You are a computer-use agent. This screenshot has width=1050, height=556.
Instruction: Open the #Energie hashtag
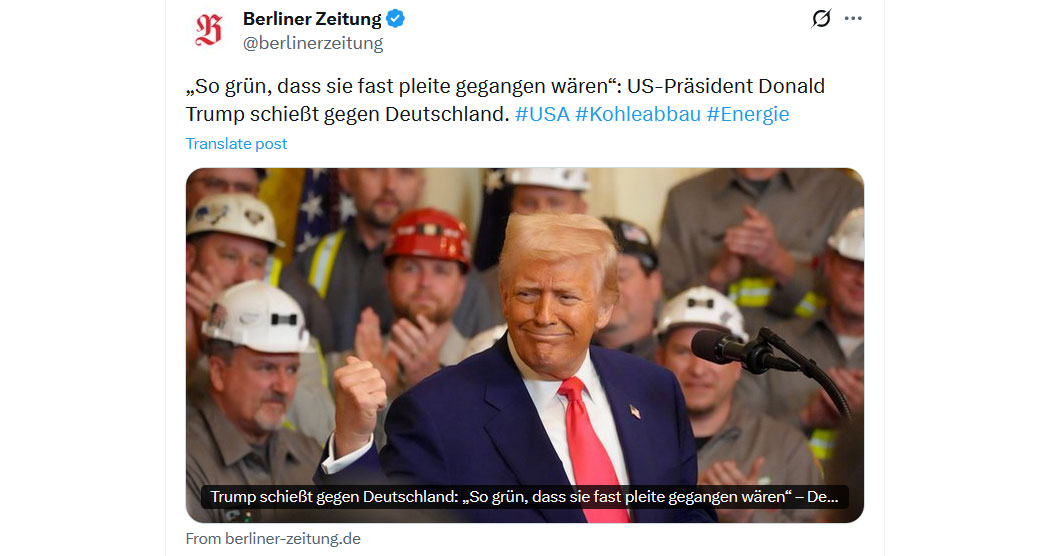click(x=748, y=114)
